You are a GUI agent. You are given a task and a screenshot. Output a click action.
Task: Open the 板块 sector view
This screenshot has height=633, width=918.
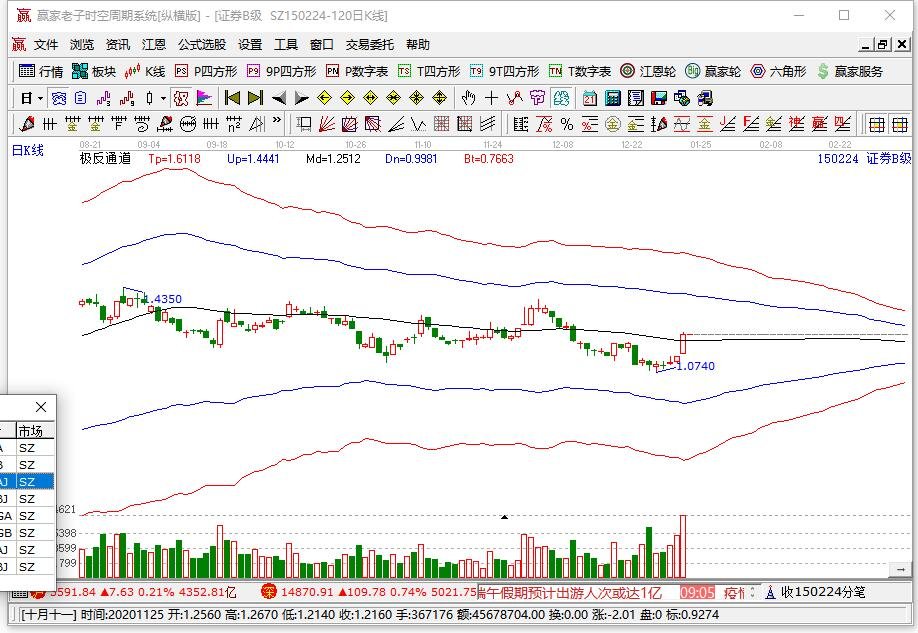coord(94,71)
